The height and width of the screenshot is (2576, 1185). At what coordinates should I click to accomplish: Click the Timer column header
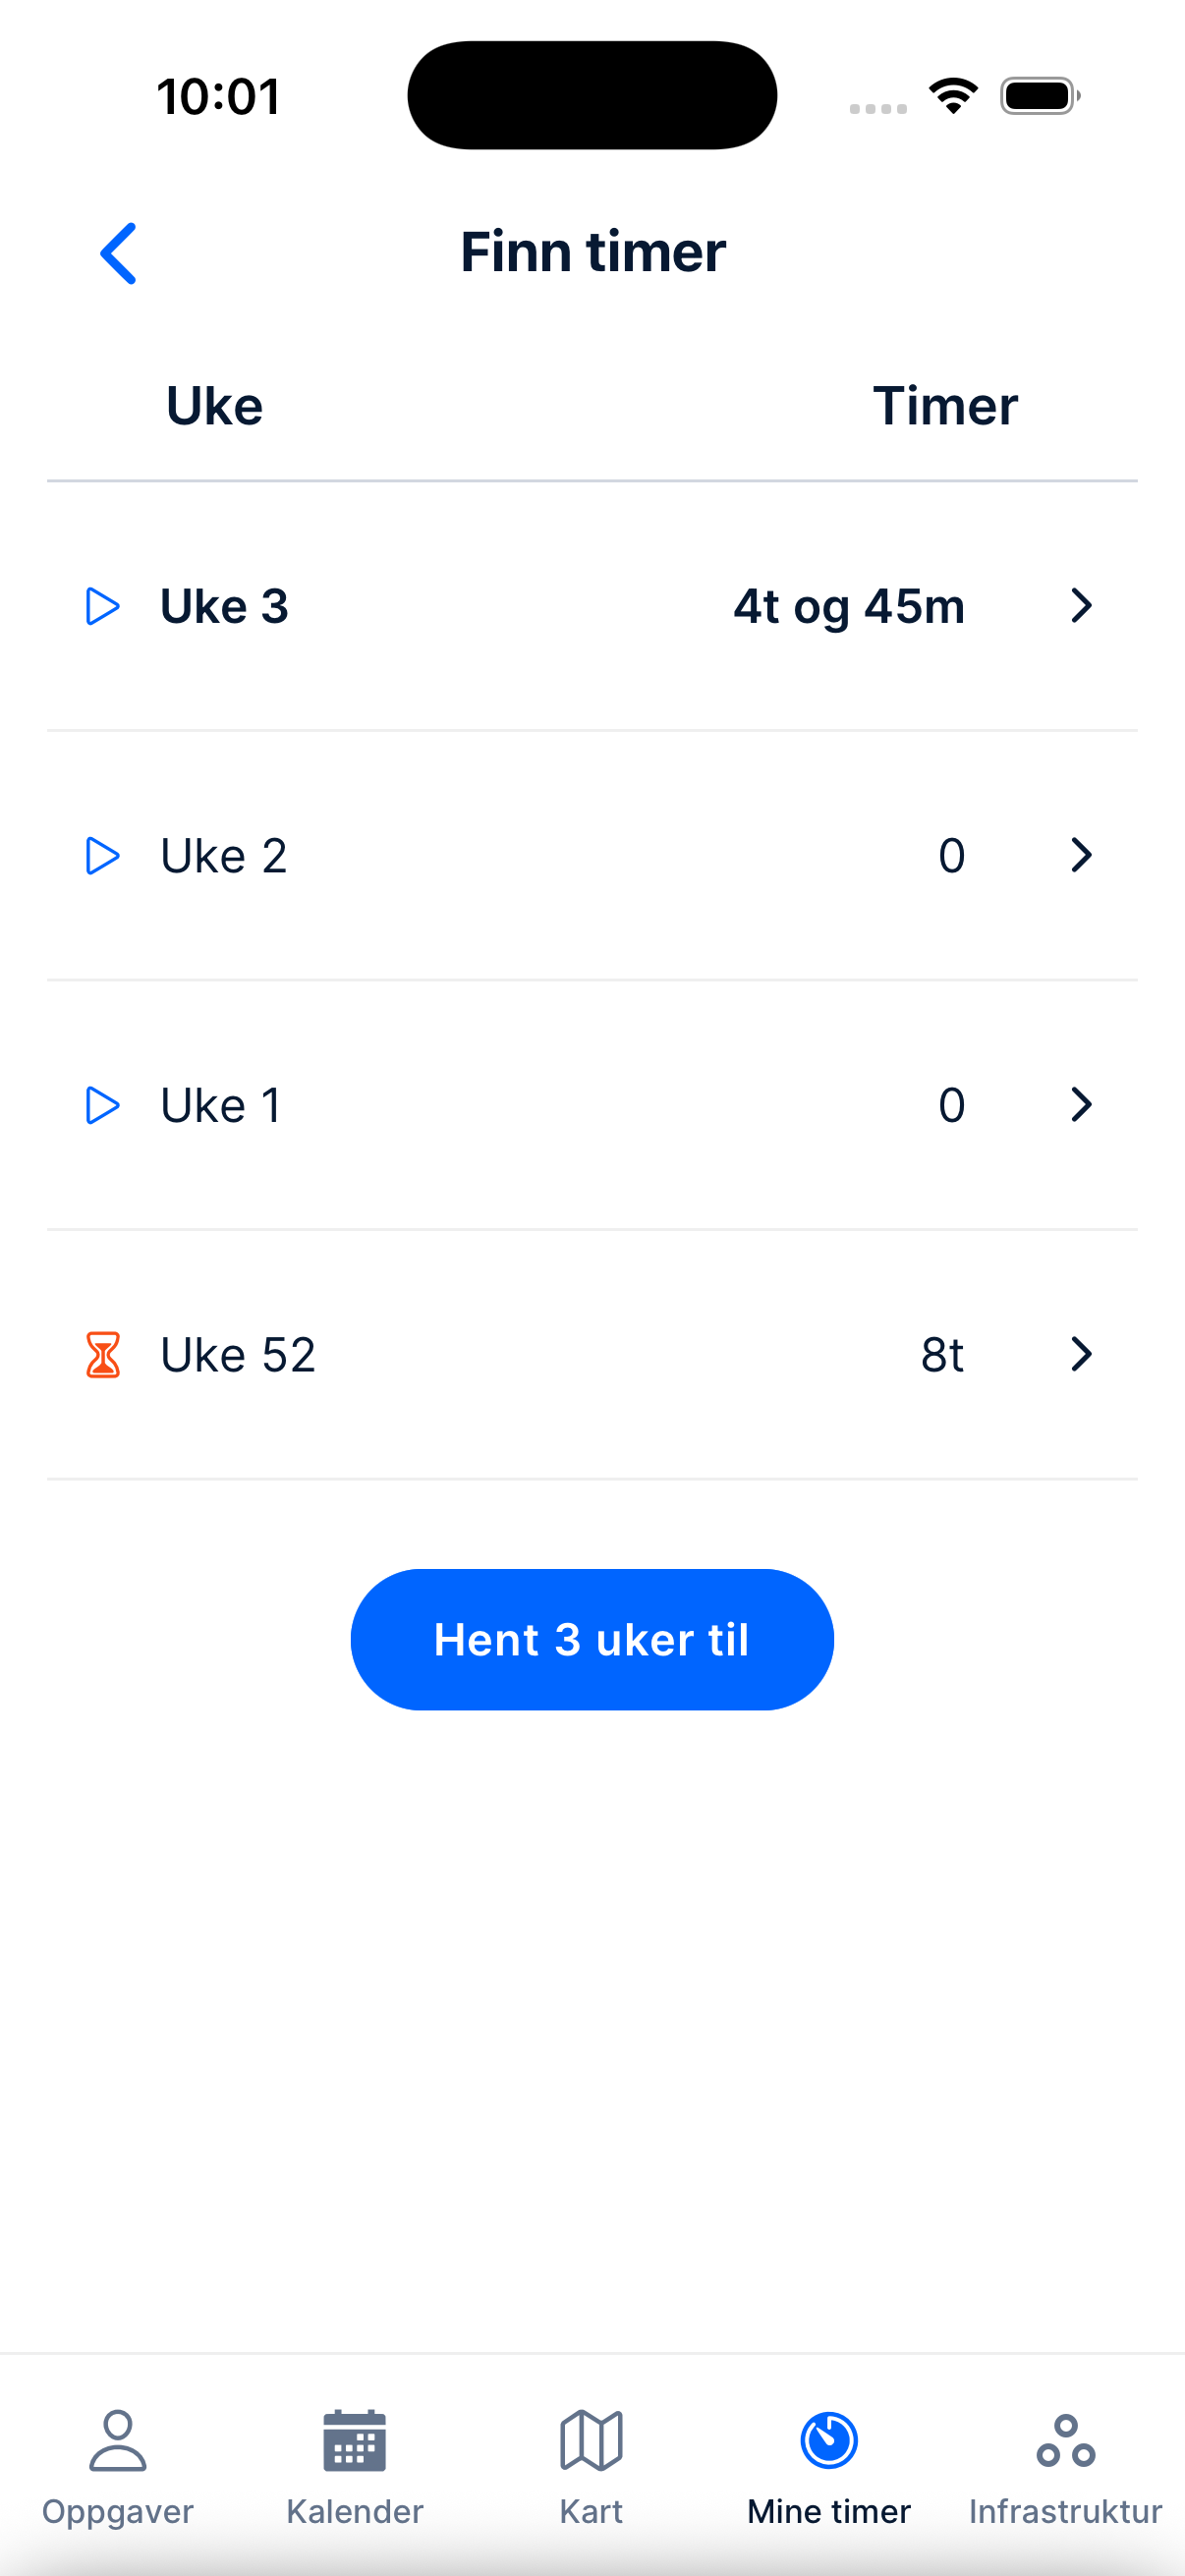click(x=945, y=406)
